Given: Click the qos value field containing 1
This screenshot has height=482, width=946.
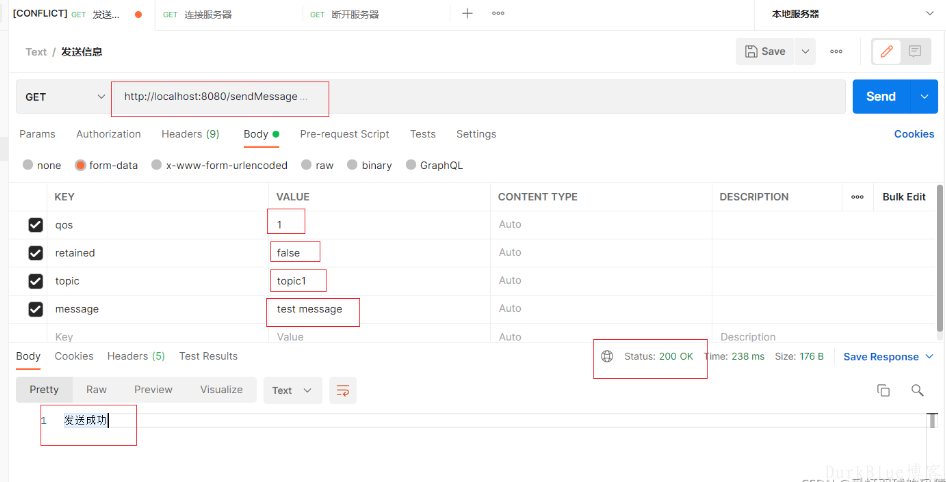Looking at the screenshot, I should [379, 225].
